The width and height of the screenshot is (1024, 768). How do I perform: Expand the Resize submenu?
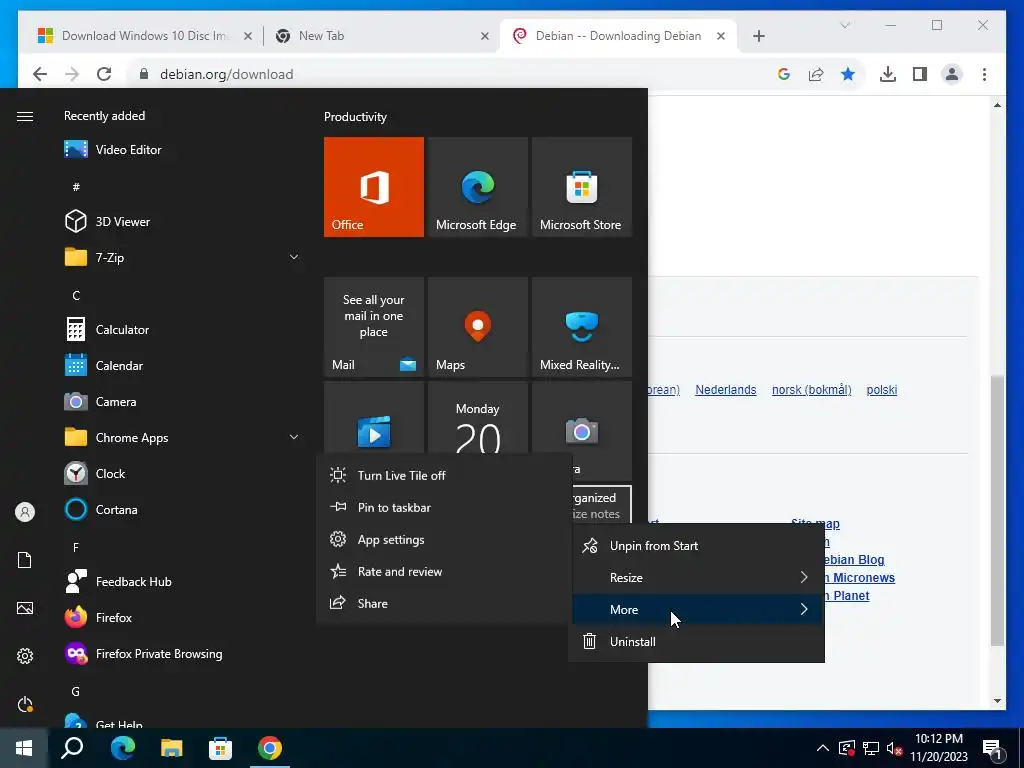pyautogui.click(x=697, y=577)
